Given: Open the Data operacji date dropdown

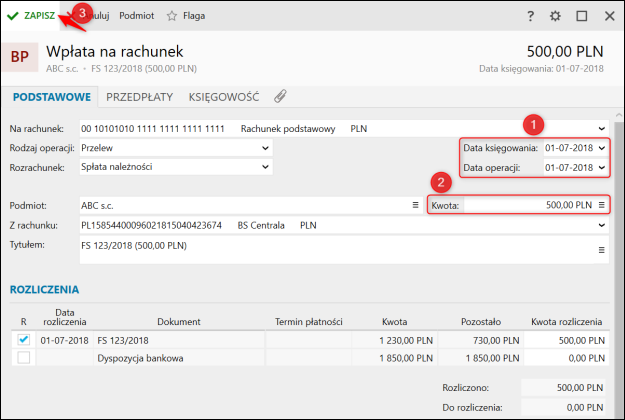Looking at the screenshot, I should [601, 167].
